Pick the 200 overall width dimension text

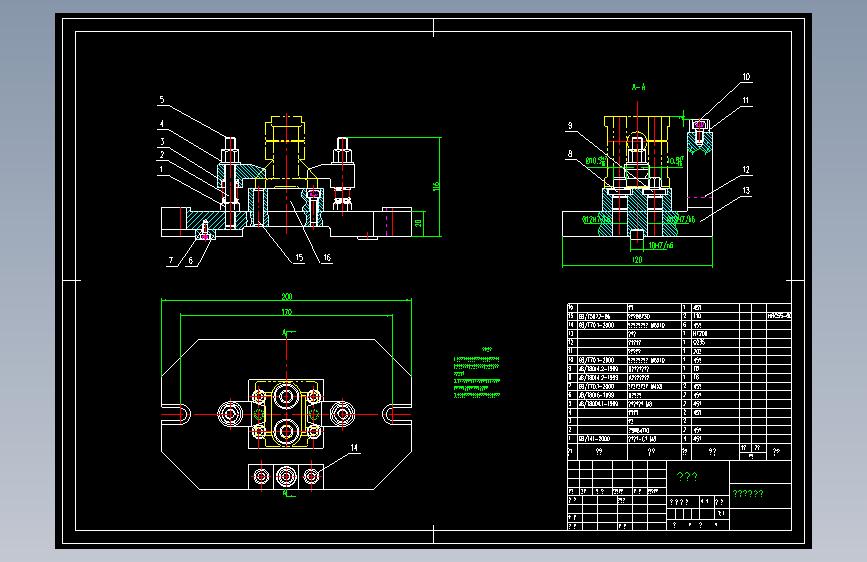[286, 296]
